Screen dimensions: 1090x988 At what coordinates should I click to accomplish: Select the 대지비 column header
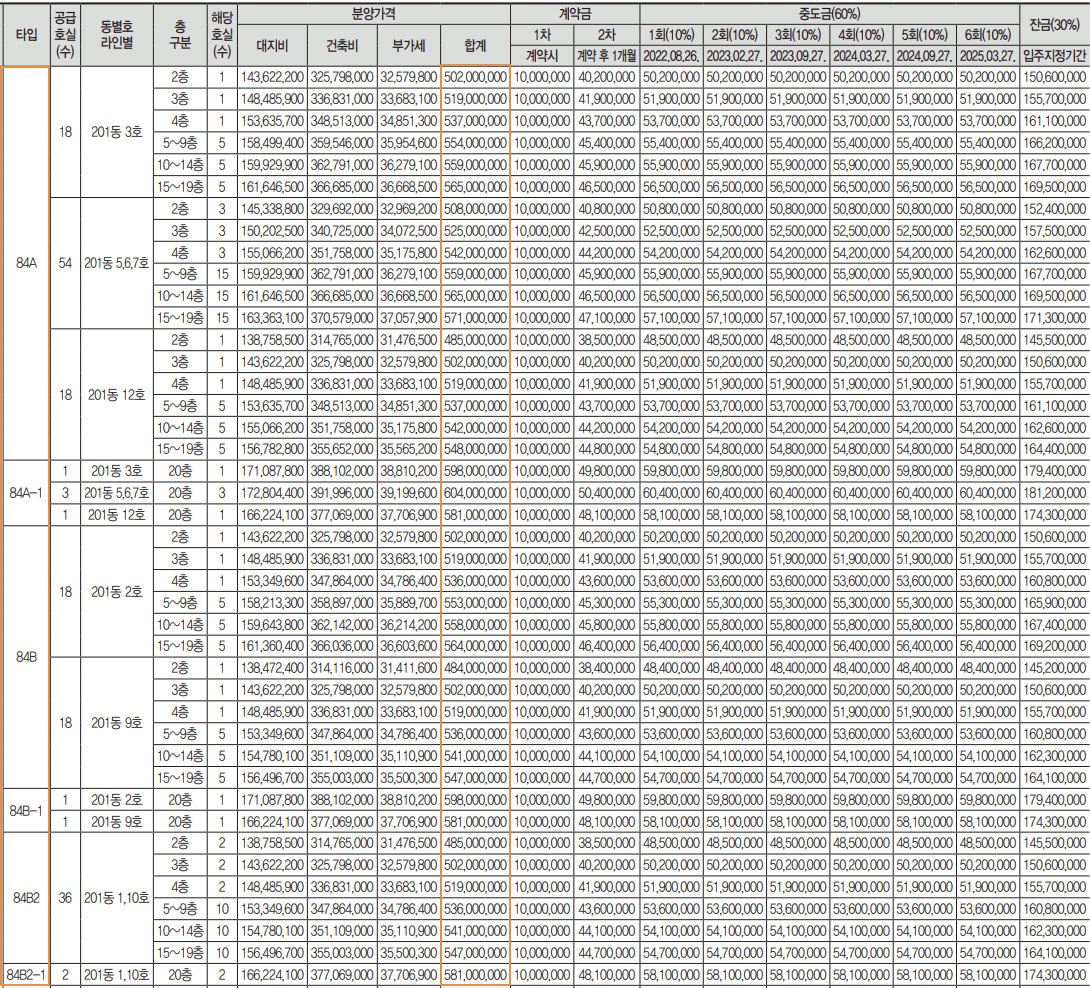point(272,46)
